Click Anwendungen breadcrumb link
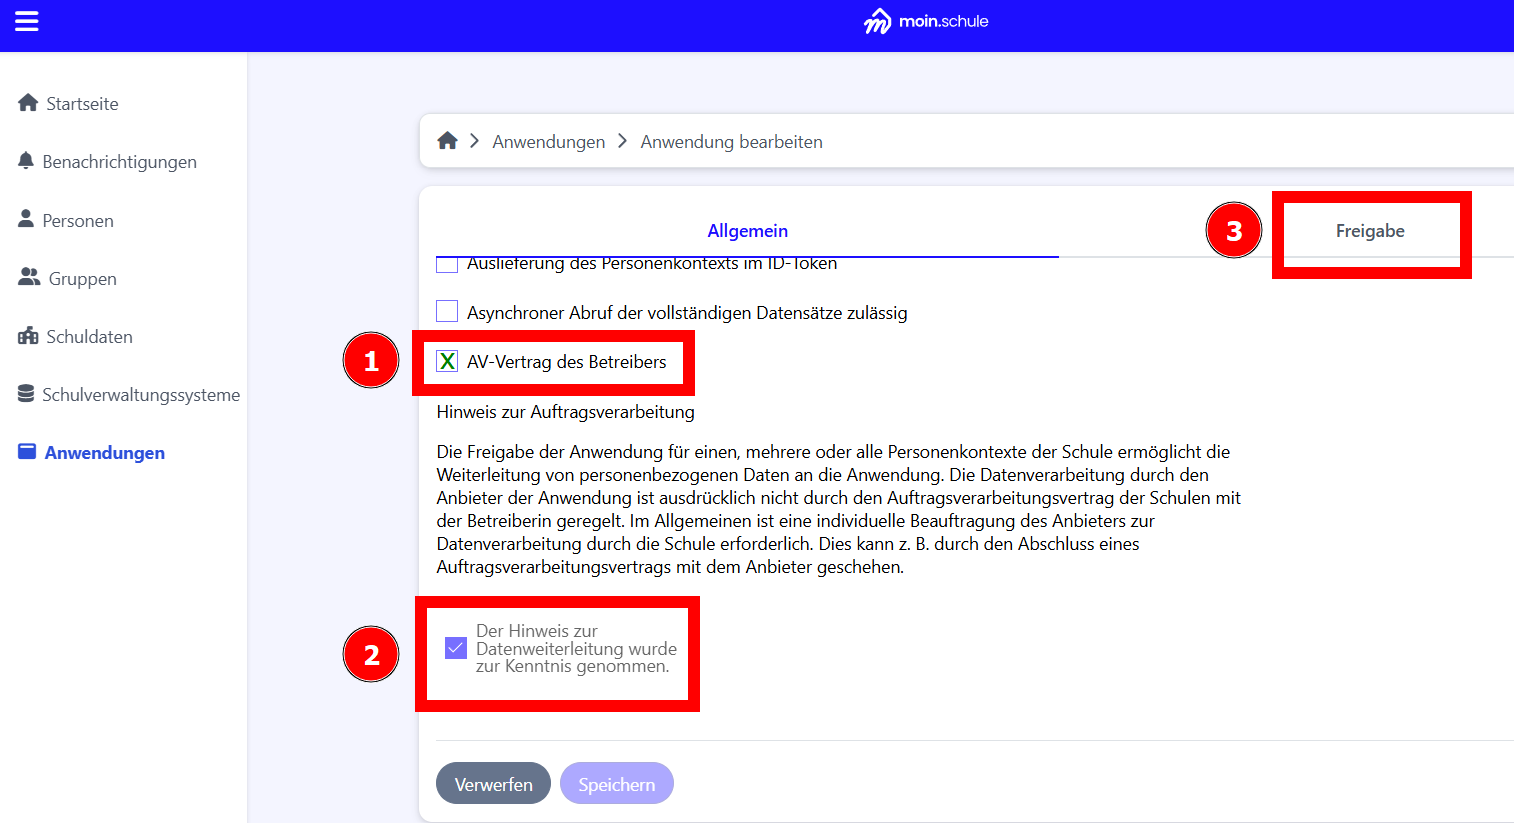Screen dimensions: 1514x823 (x=549, y=142)
